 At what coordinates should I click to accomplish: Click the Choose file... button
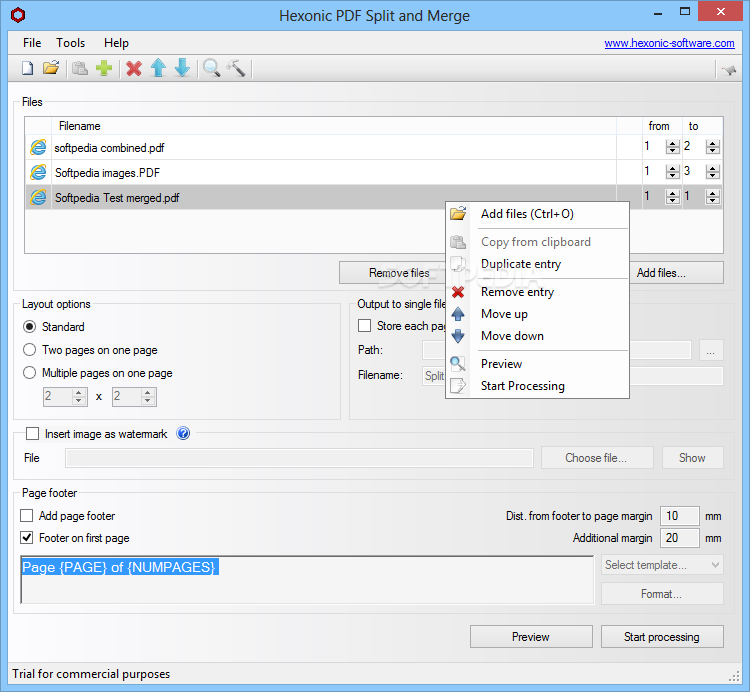(x=597, y=458)
